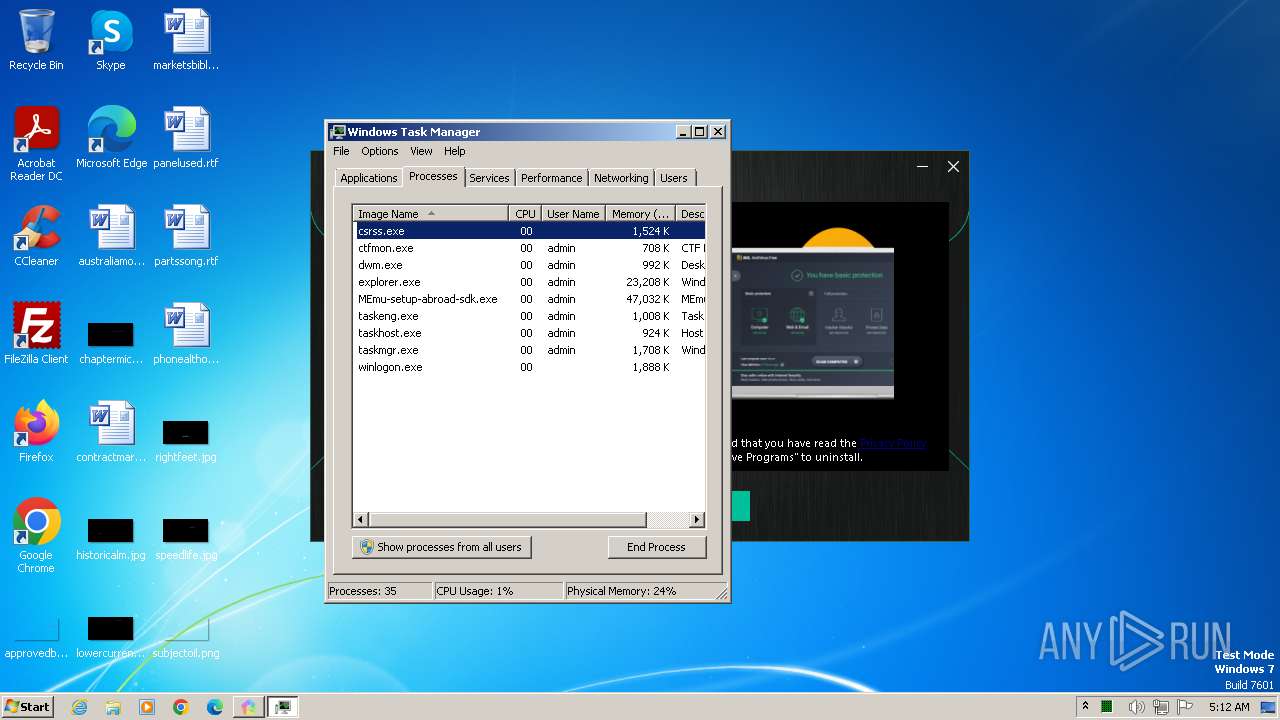Open the Recycle Bin icon

(36, 40)
